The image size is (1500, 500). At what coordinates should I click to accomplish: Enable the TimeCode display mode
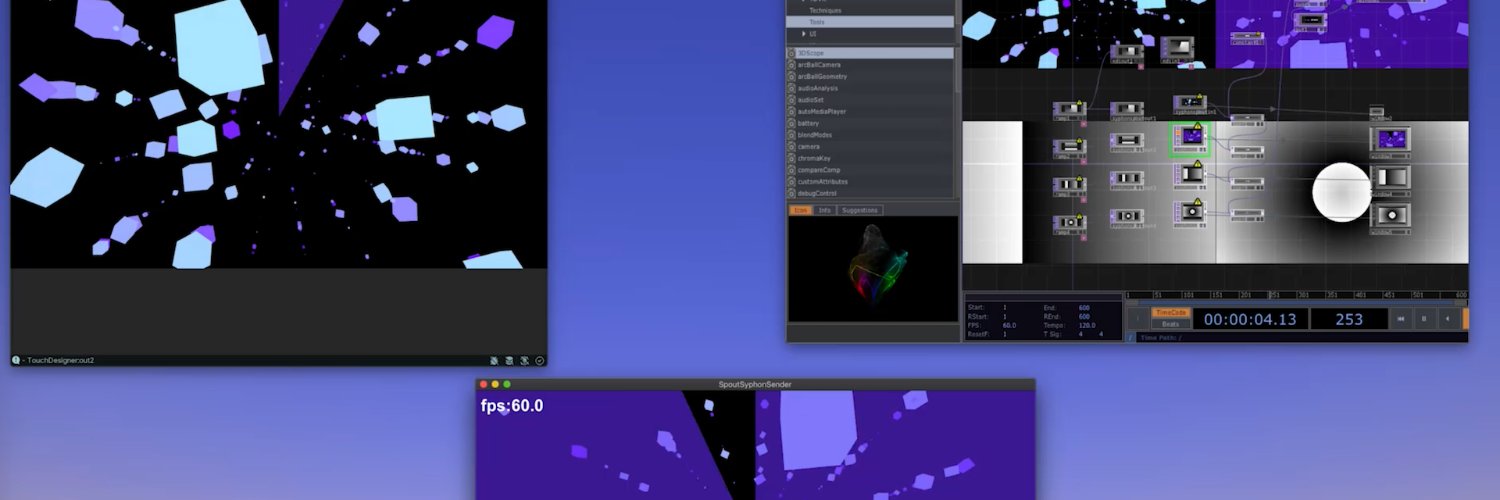[x=1169, y=312]
